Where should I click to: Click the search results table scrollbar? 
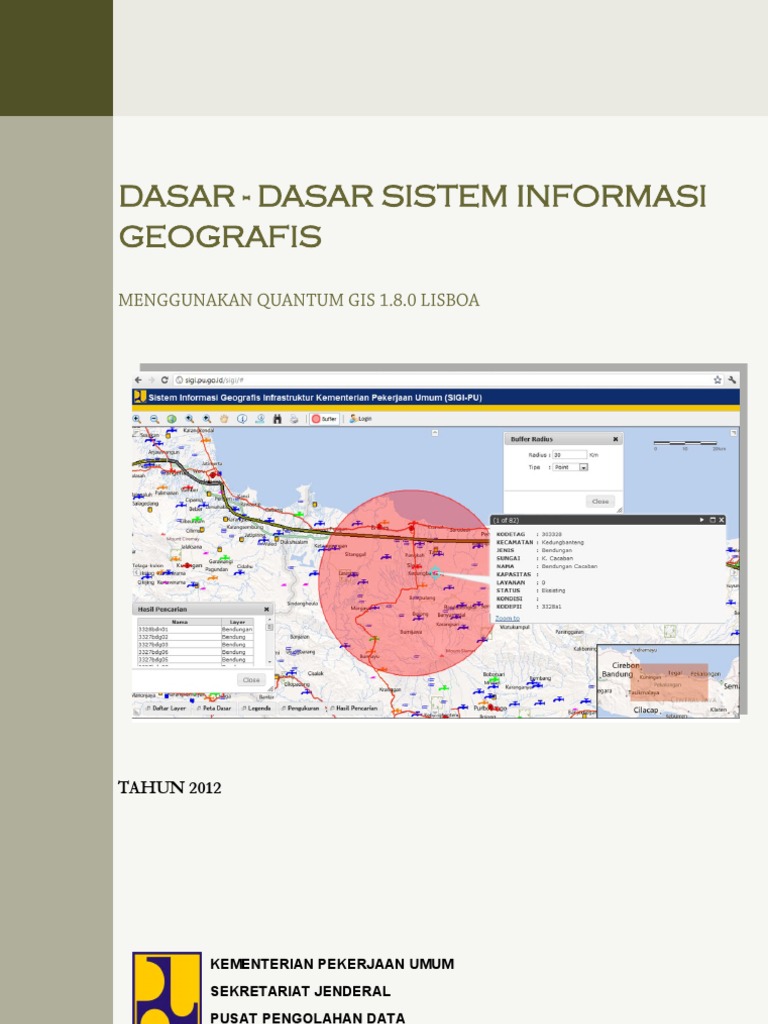pos(269,641)
